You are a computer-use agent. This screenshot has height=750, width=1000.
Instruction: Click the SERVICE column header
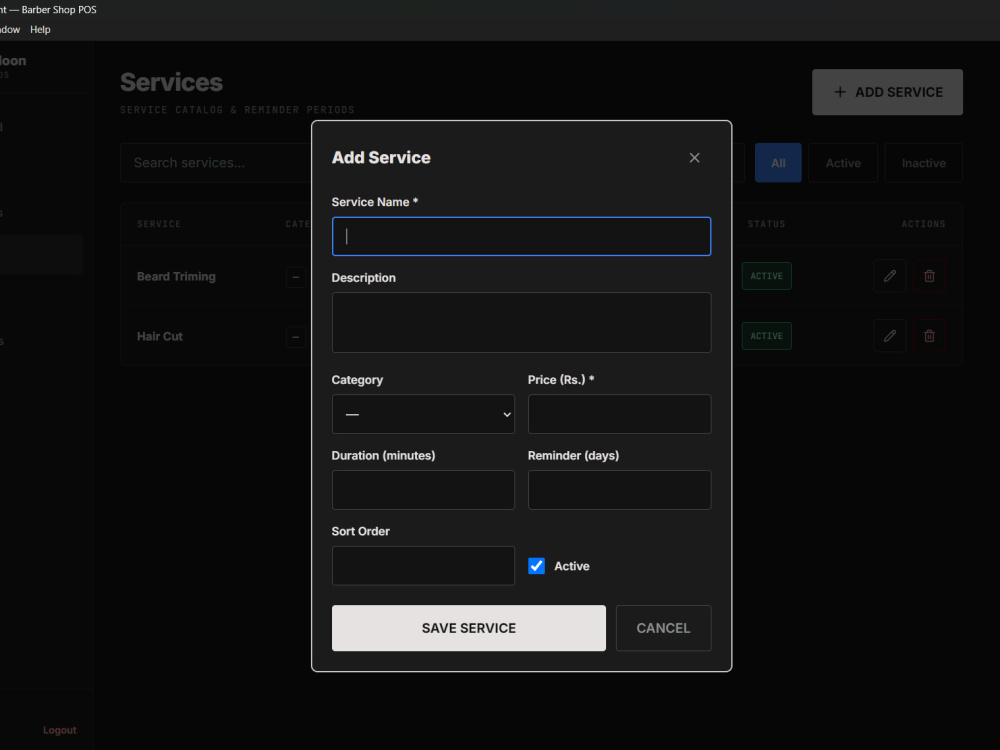point(159,224)
